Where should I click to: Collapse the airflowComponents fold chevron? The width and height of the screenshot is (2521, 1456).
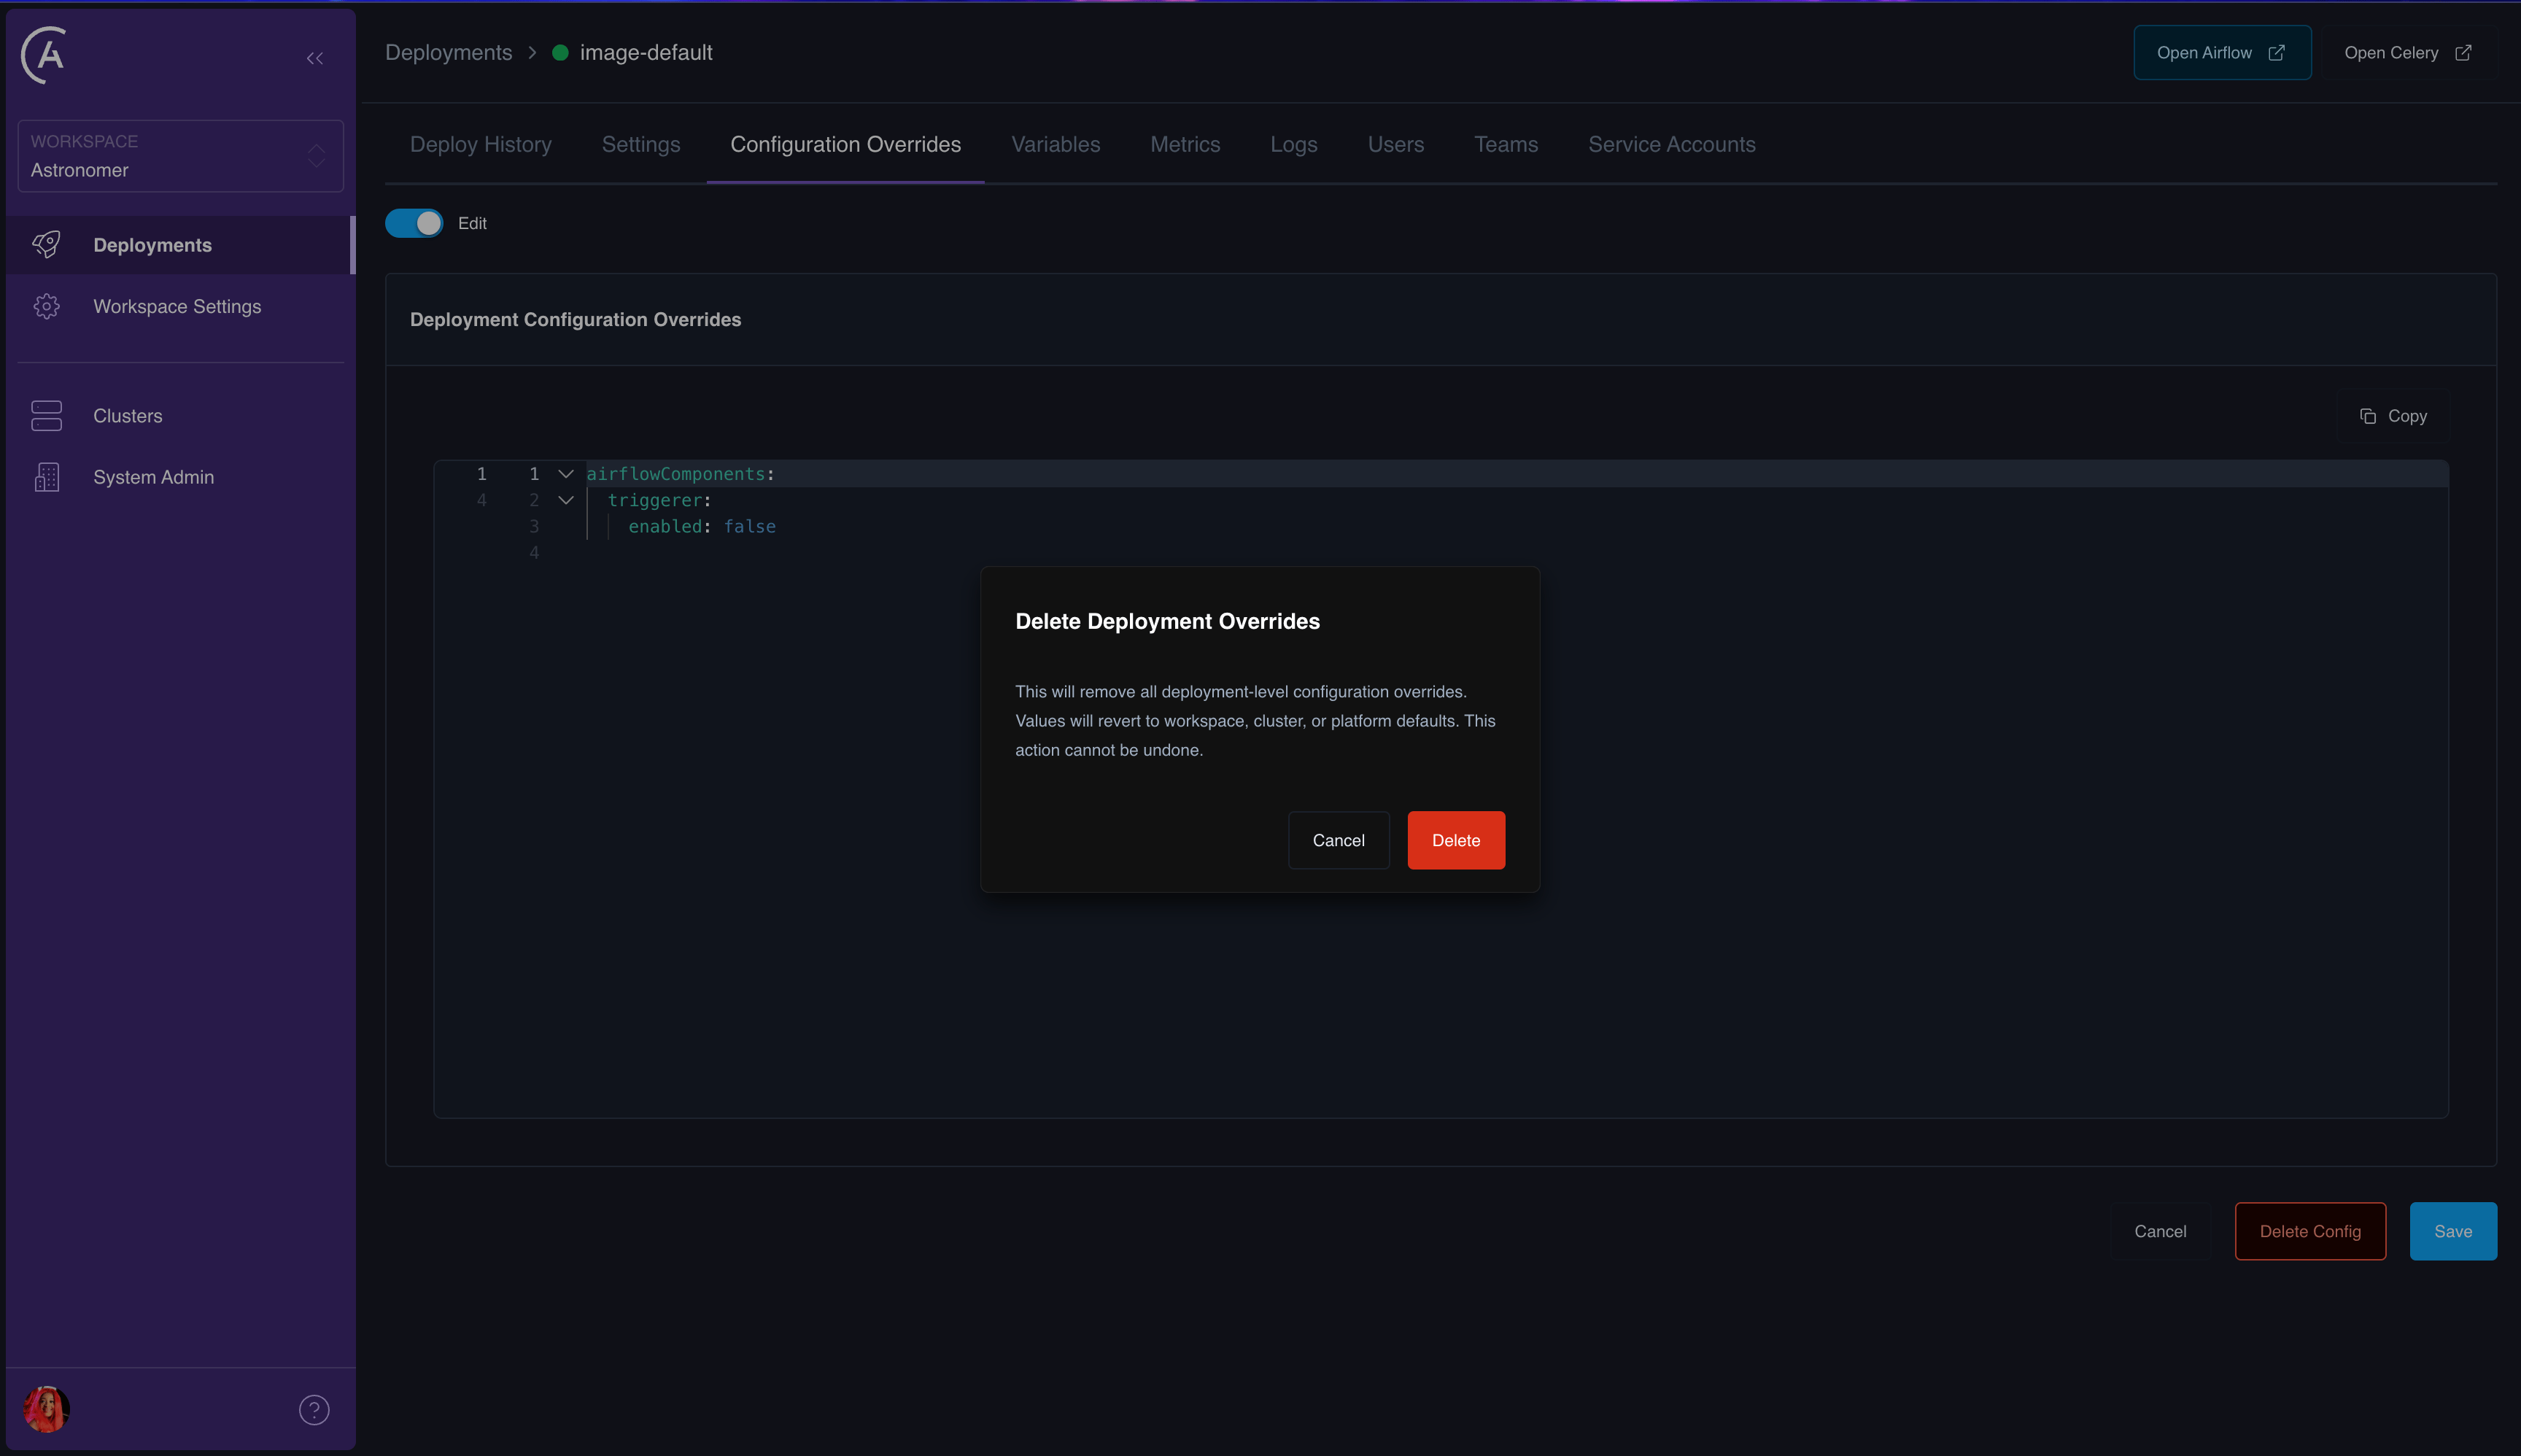coord(565,474)
